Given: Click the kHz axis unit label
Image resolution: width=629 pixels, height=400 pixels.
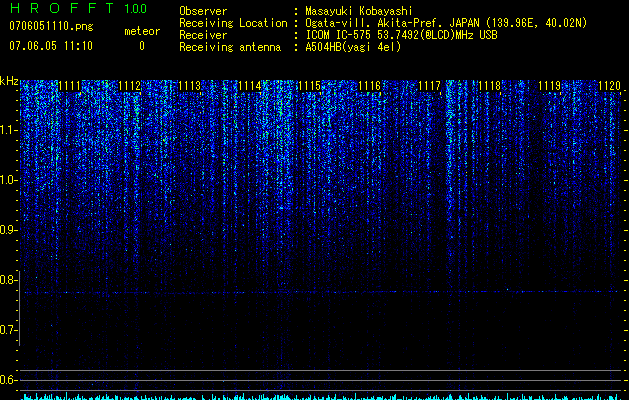Looking at the screenshot, I should click(x=9, y=81).
